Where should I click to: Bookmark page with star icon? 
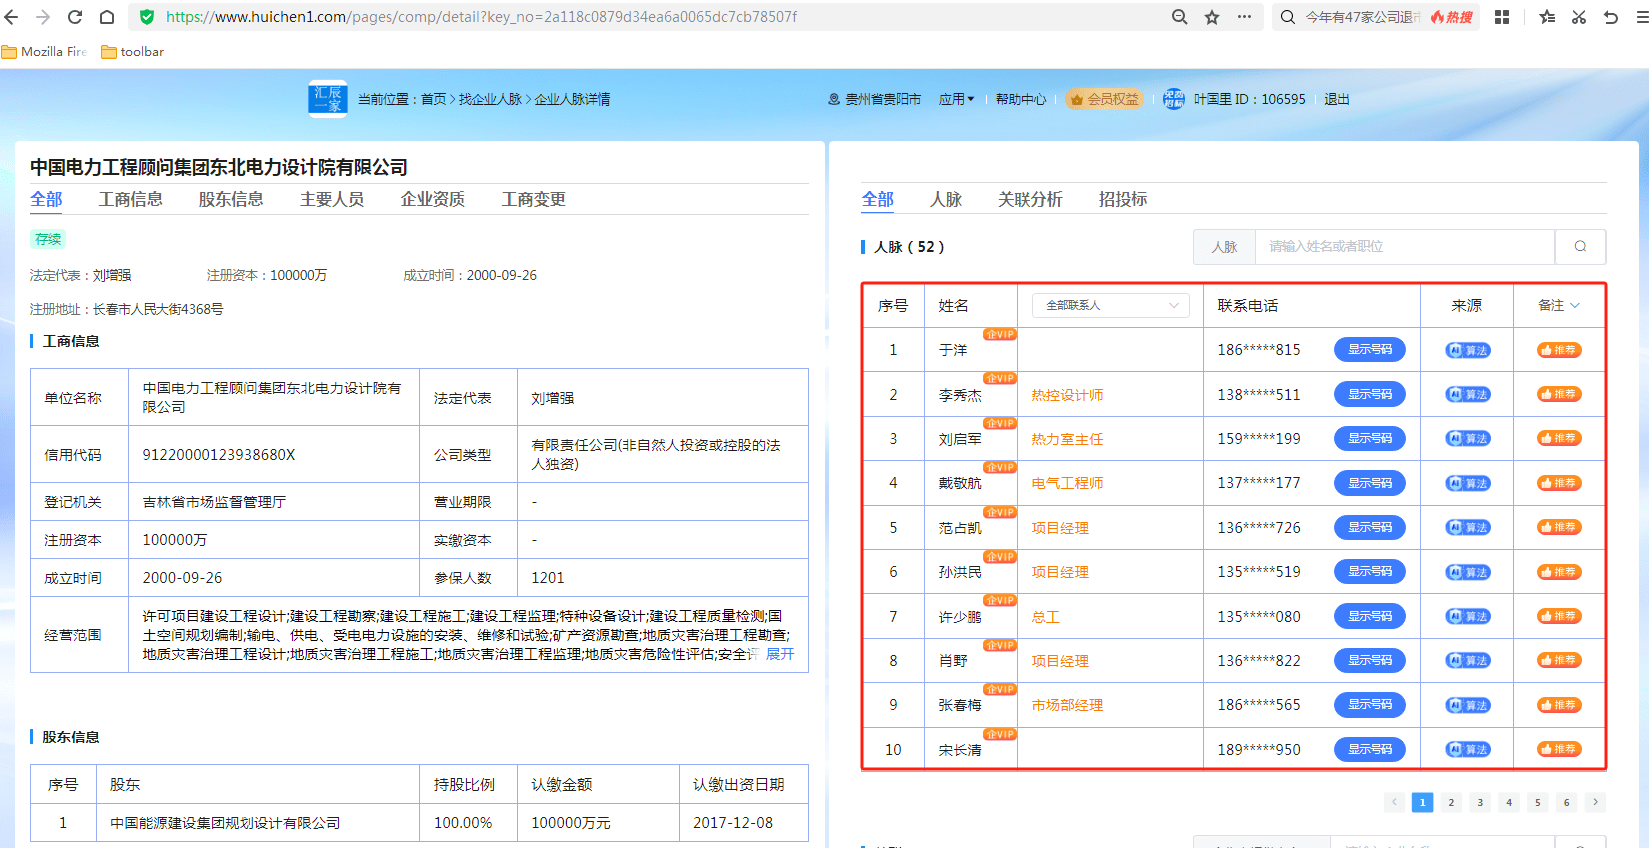(1212, 17)
